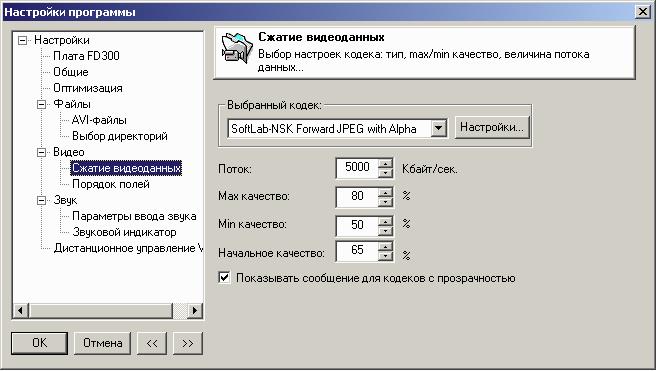Collapse the Видео tree branch
This screenshot has width=656, height=371.
(41, 153)
